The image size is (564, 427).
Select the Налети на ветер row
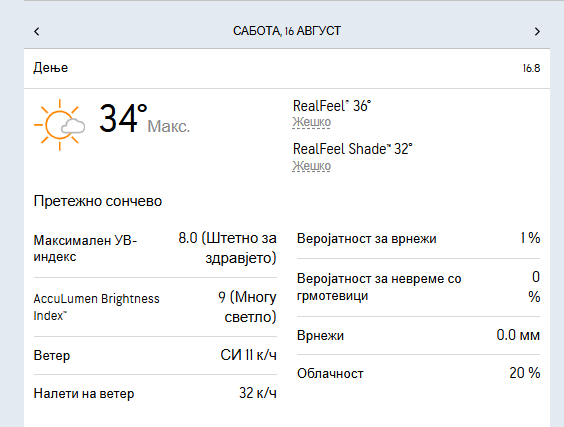click(155, 393)
